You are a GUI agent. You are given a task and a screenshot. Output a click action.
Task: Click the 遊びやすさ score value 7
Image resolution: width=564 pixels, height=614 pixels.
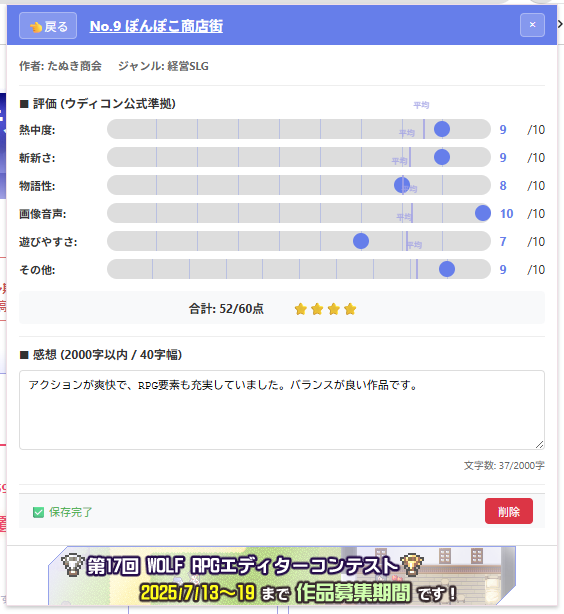(x=503, y=242)
